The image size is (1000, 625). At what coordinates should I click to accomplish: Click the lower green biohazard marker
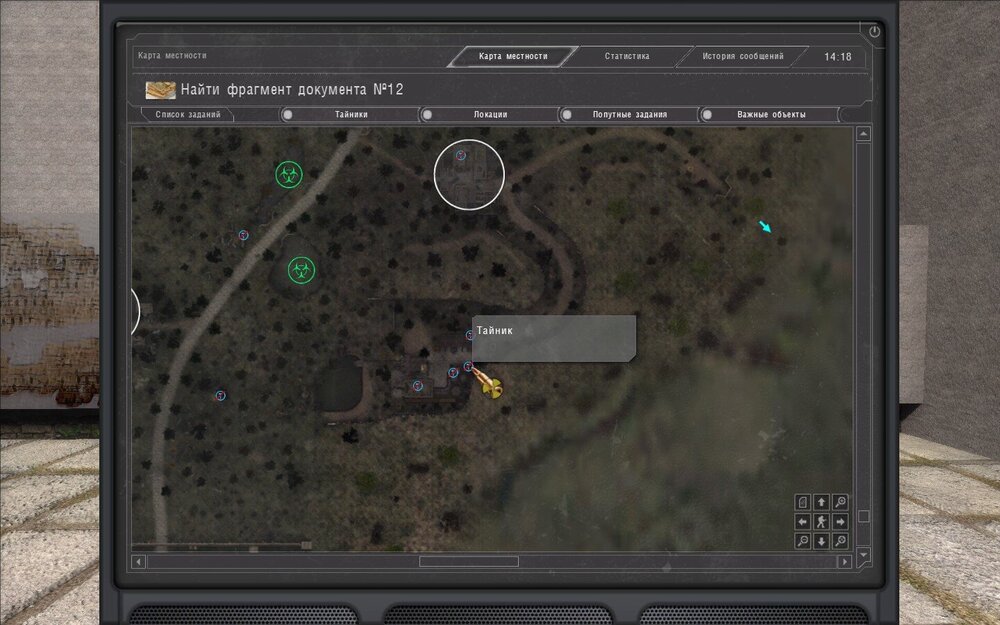tap(301, 270)
